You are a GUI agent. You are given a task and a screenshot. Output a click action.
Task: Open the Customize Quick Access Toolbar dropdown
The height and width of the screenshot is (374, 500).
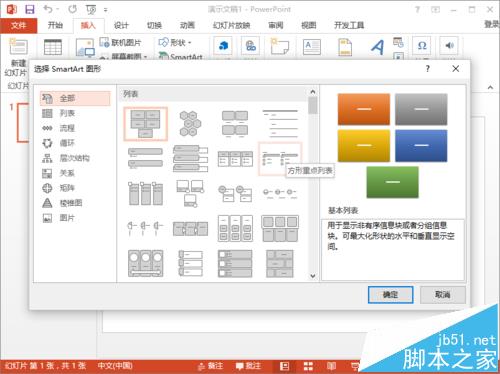coord(106,10)
